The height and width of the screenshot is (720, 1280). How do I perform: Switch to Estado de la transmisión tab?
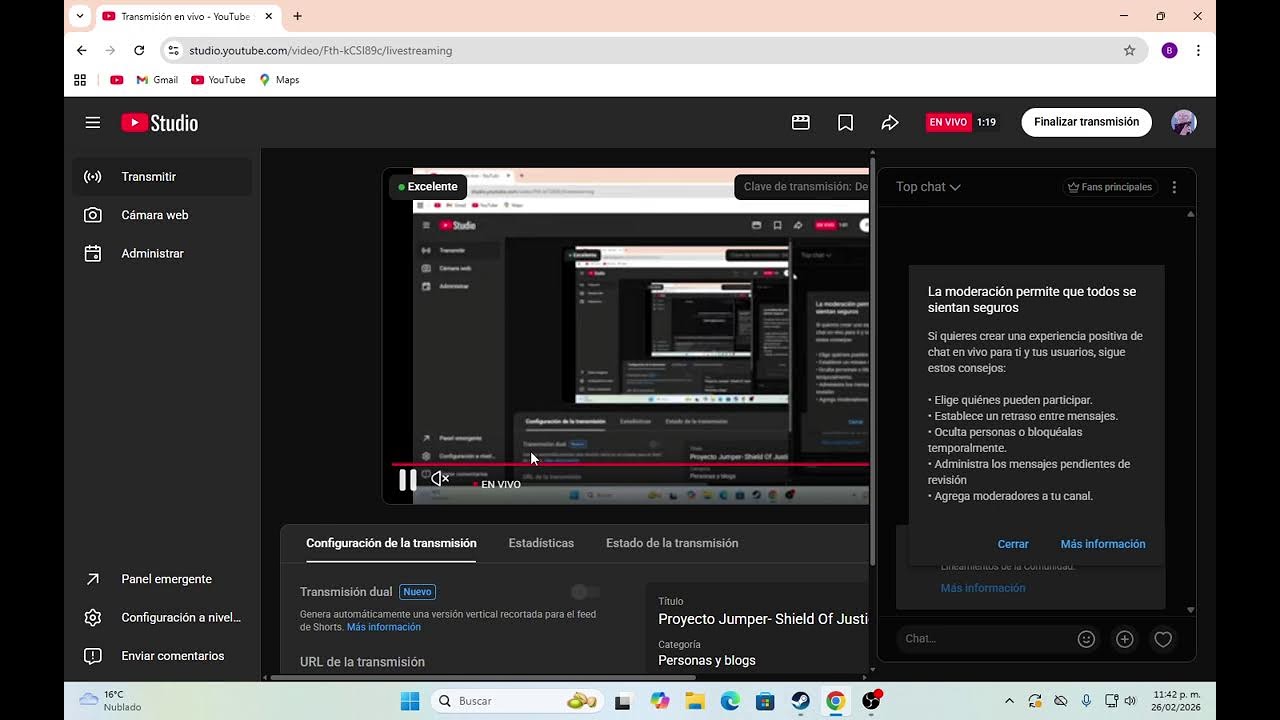click(x=672, y=543)
